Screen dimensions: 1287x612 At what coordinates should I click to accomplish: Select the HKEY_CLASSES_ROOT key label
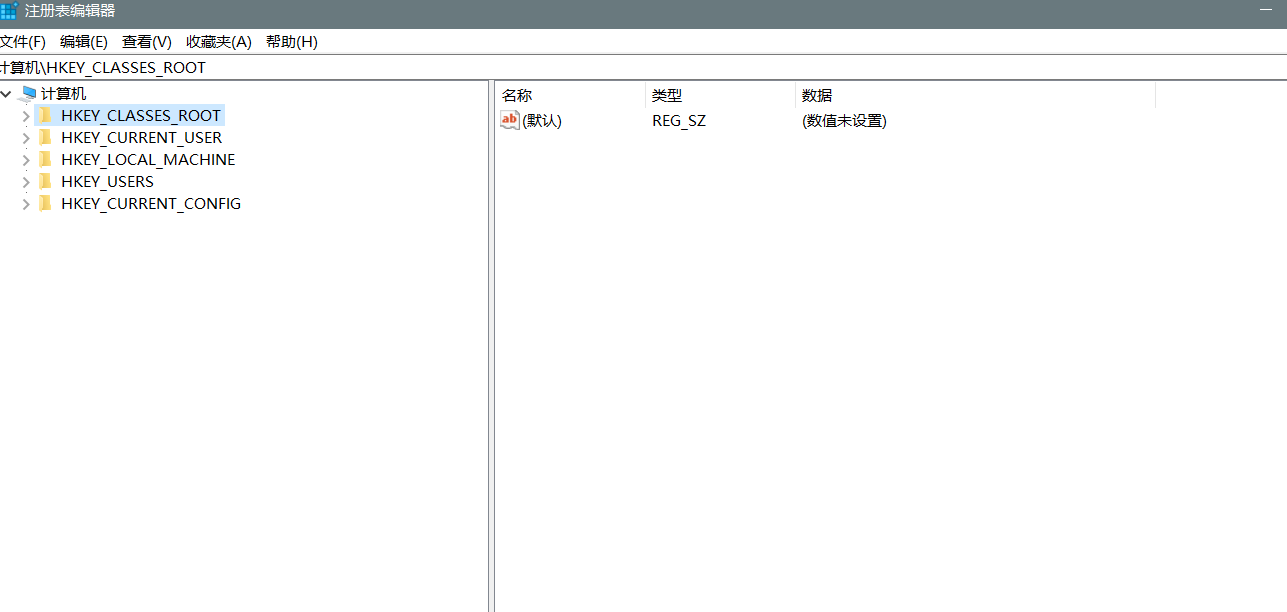coord(141,116)
